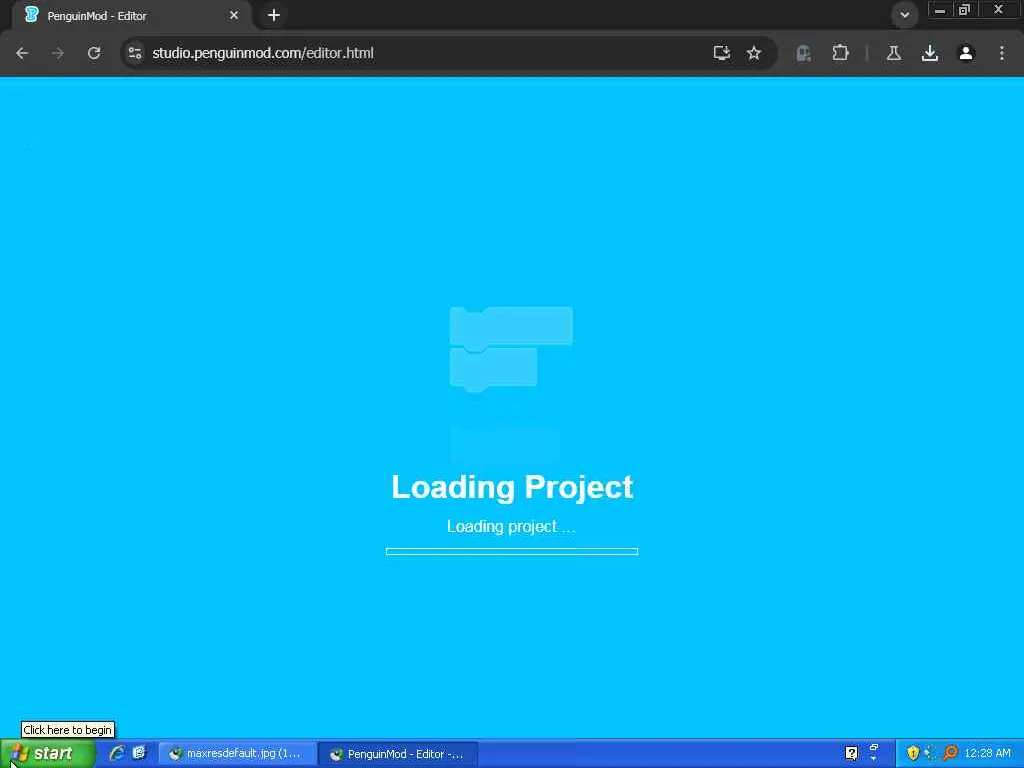Open the profile avatar menu
The width and height of the screenshot is (1024, 768).
966,53
